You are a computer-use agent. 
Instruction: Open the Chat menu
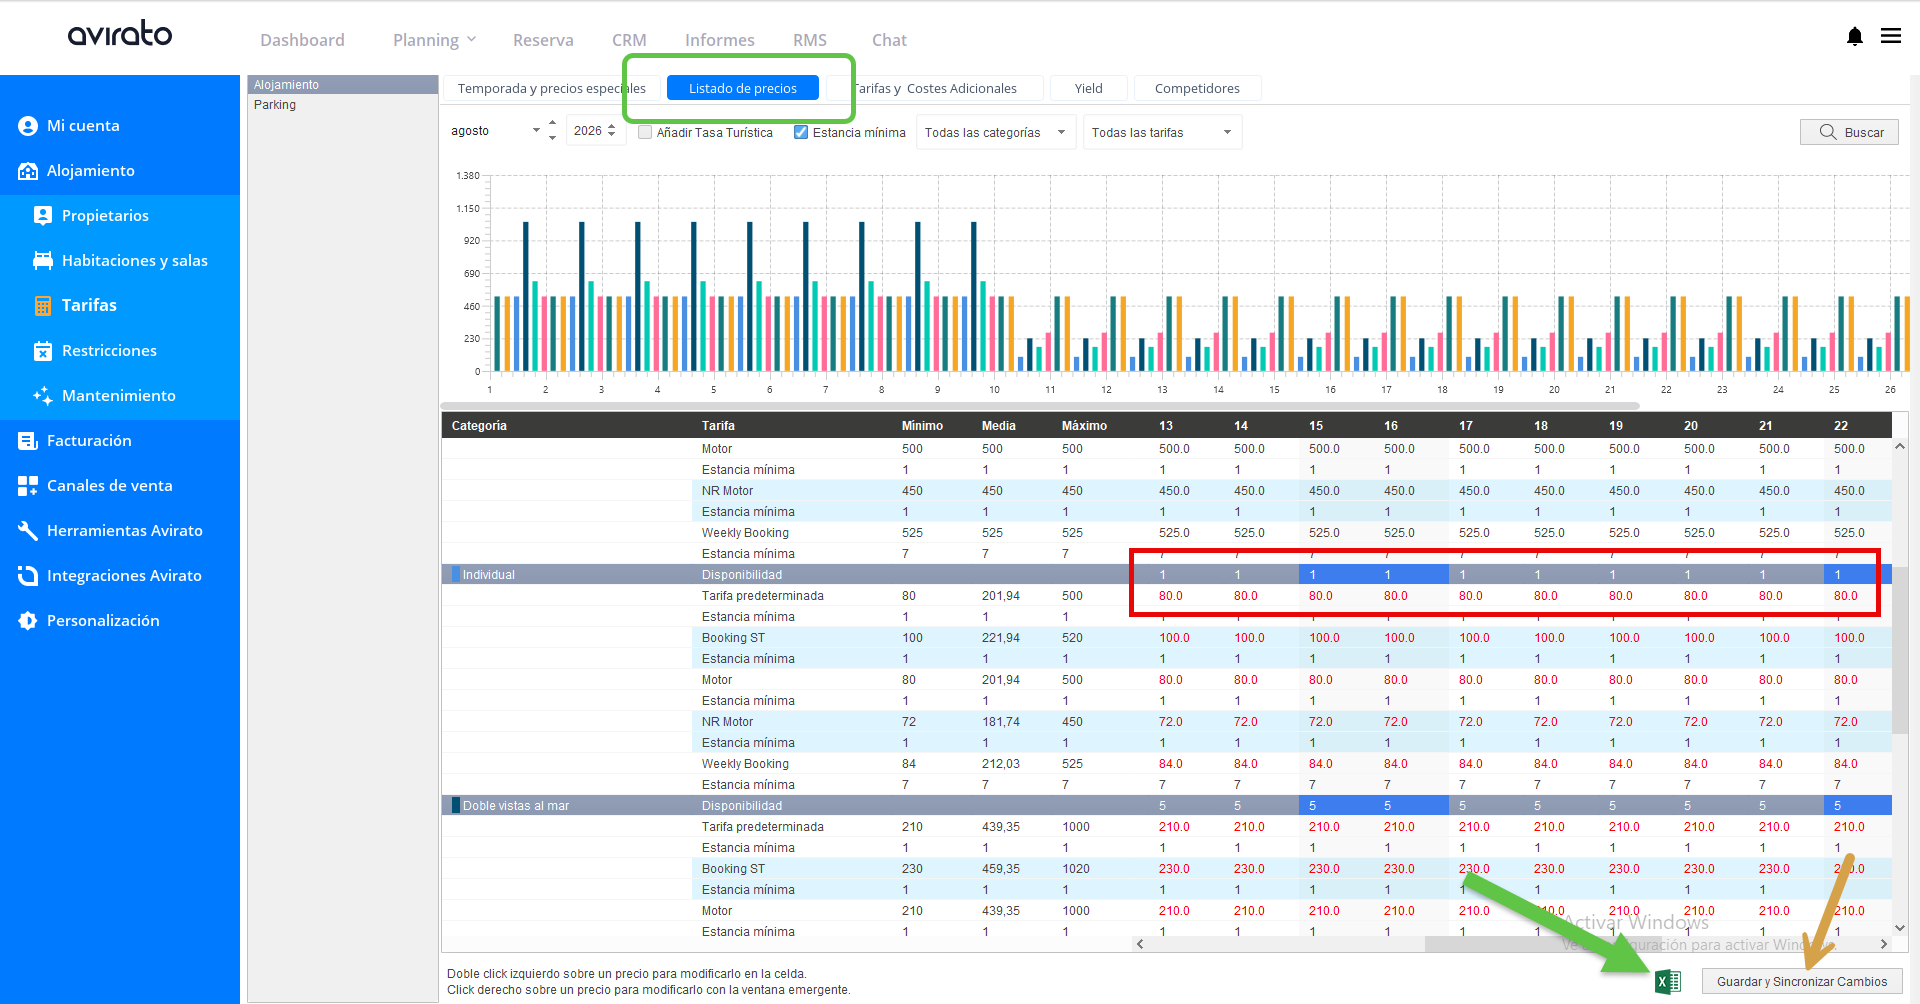(x=889, y=40)
